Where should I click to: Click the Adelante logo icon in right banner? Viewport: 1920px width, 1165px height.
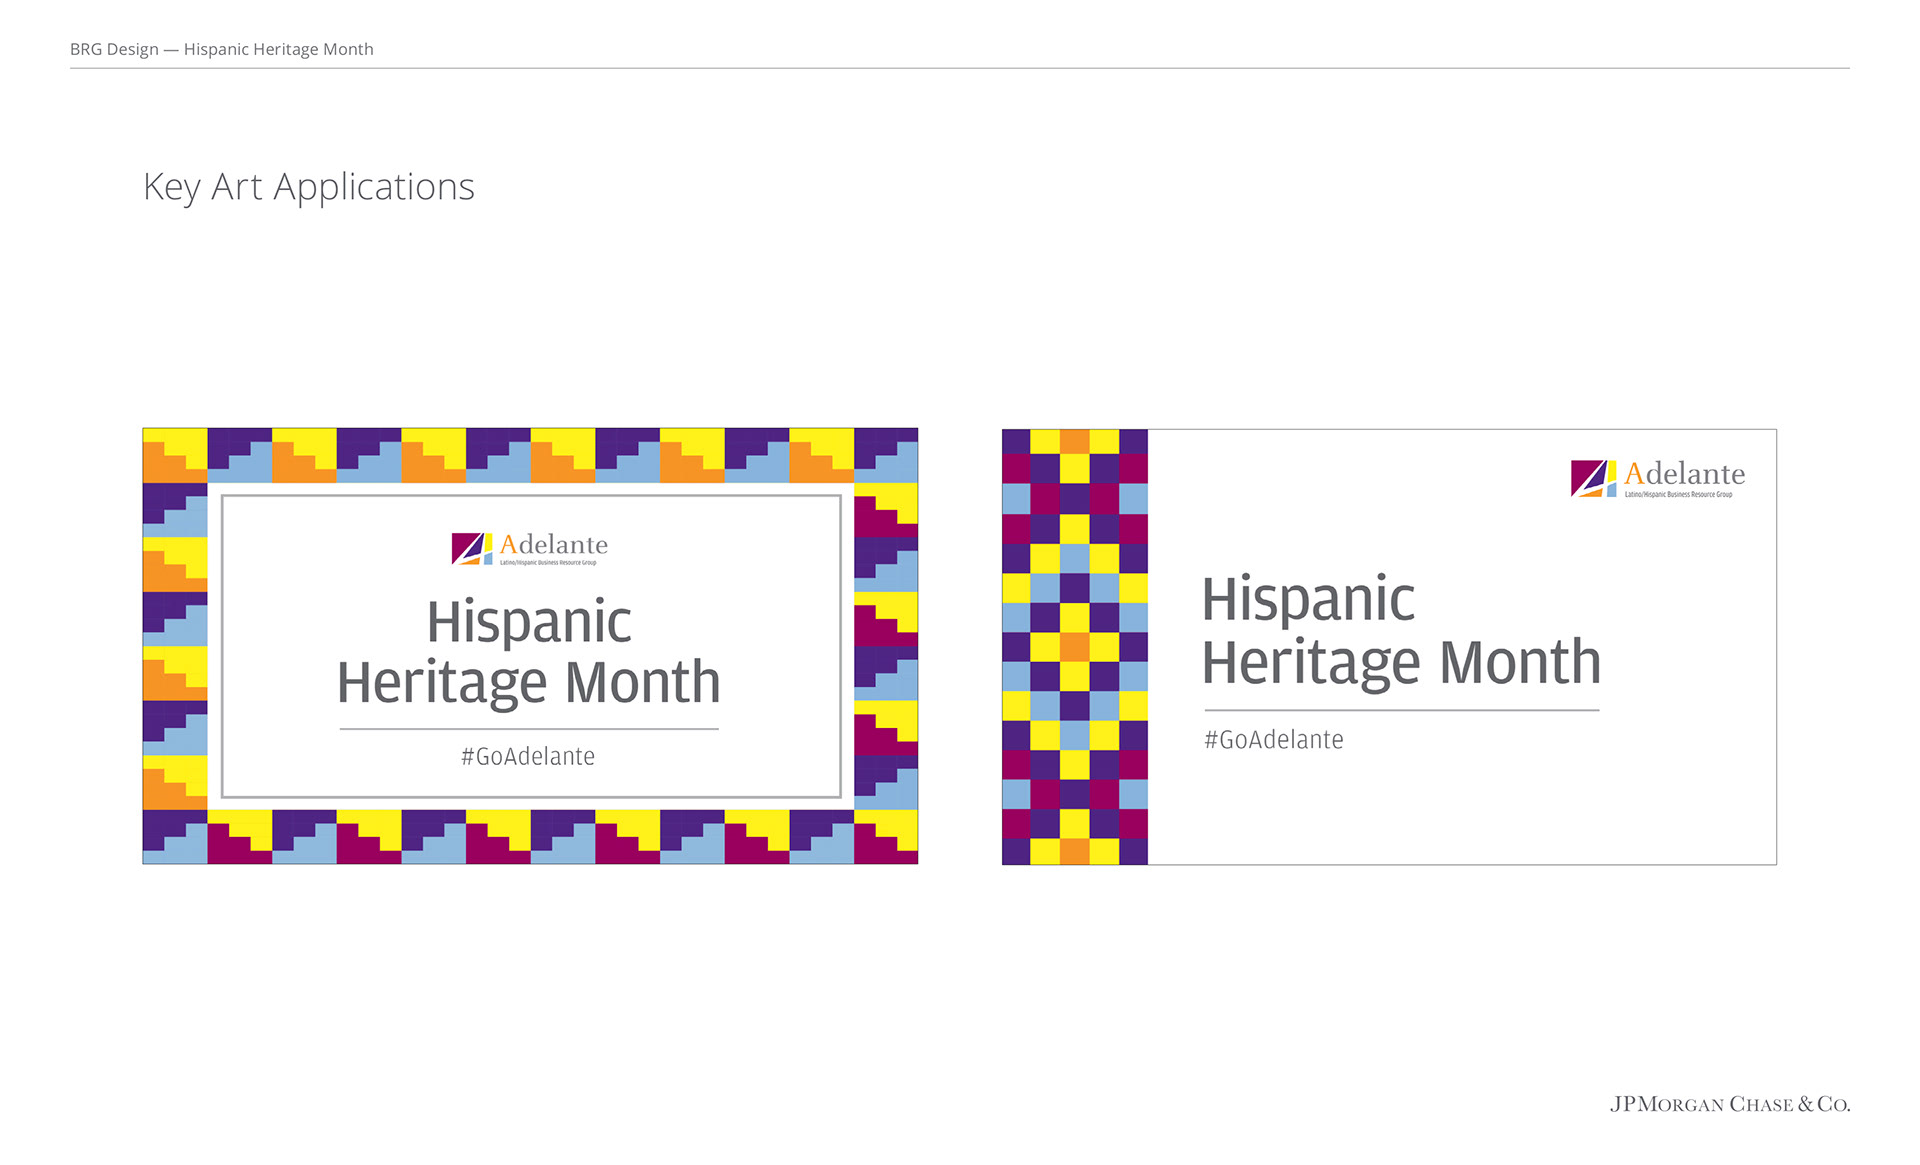click(1593, 478)
